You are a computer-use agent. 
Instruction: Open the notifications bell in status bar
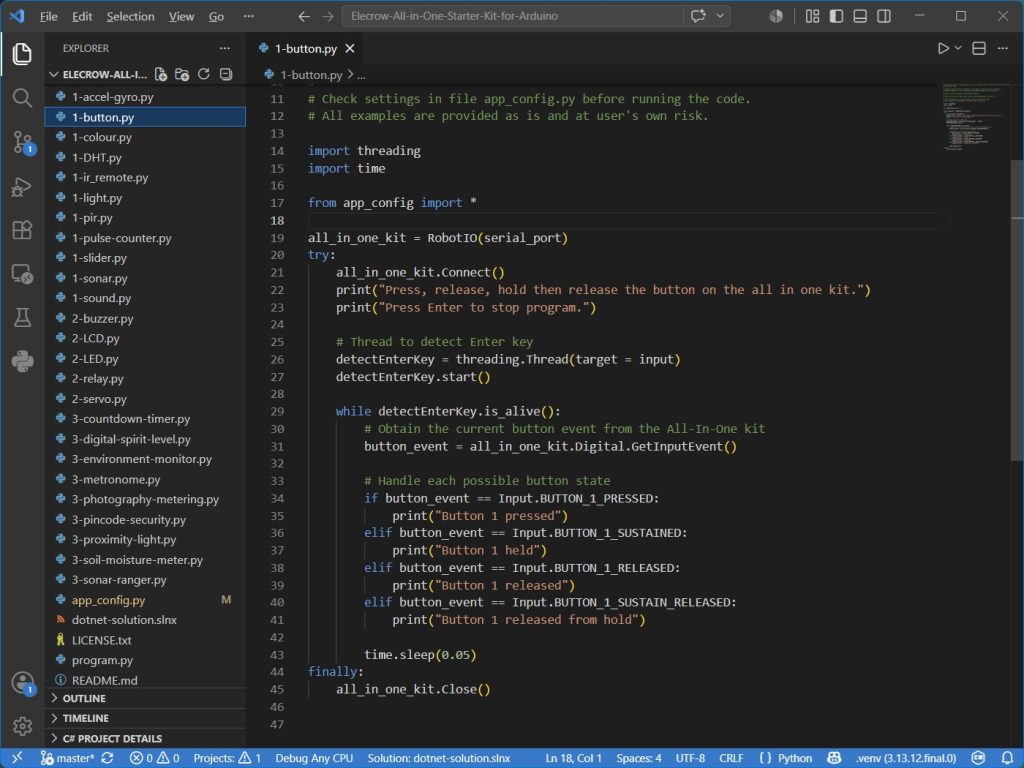pyautogui.click(x=1007, y=758)
